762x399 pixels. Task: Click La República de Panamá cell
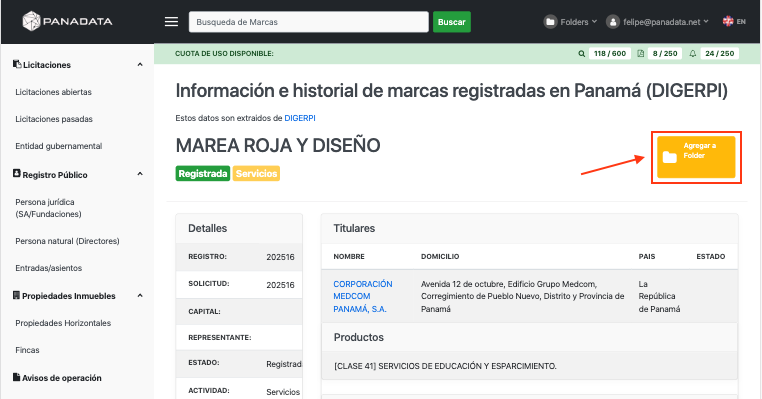tap(659, 296)
